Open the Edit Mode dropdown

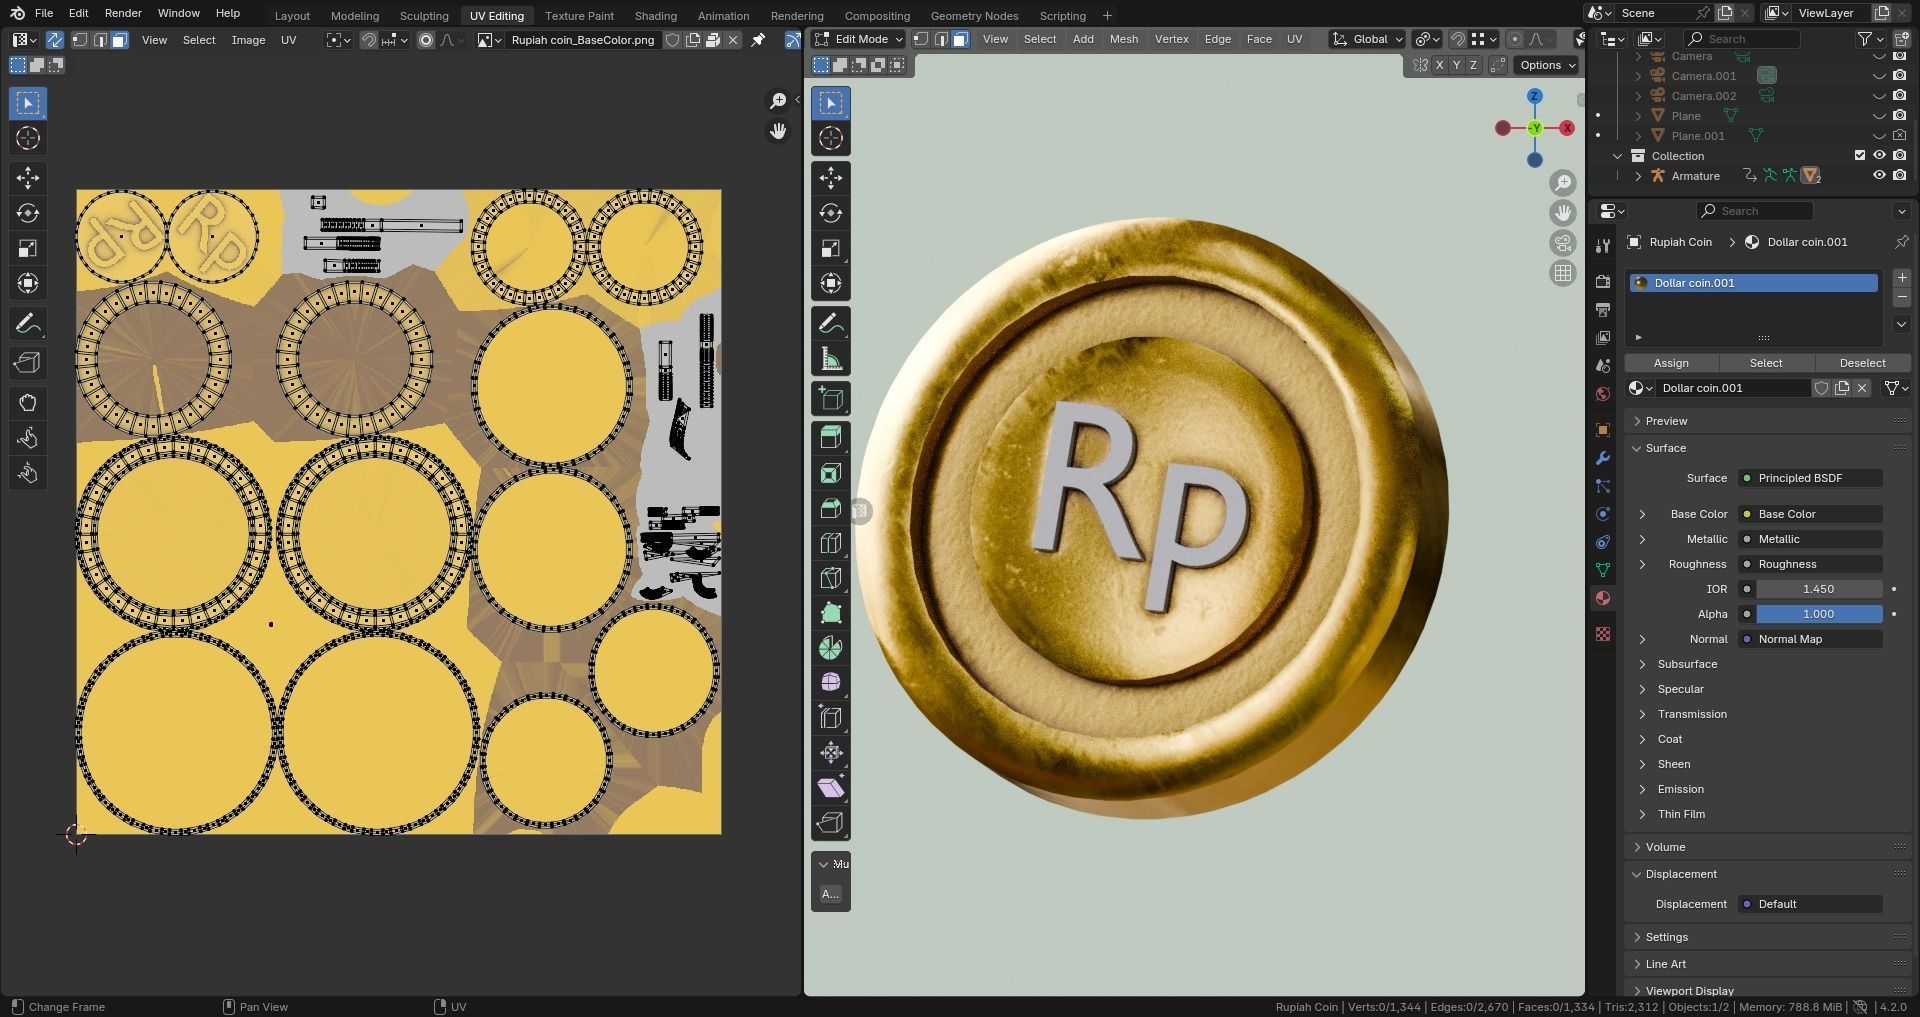click(x=859, y=39)
